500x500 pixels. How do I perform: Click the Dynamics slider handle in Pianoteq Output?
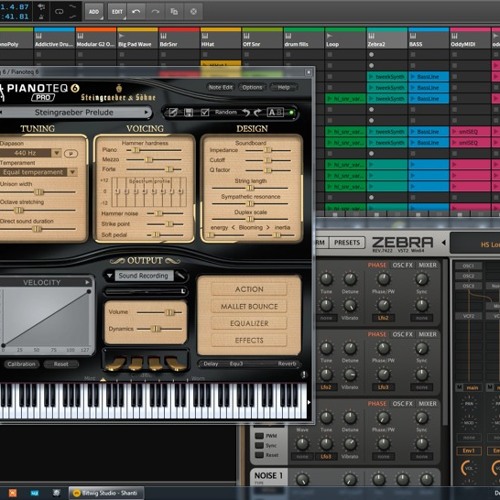(x=156, y=329)
